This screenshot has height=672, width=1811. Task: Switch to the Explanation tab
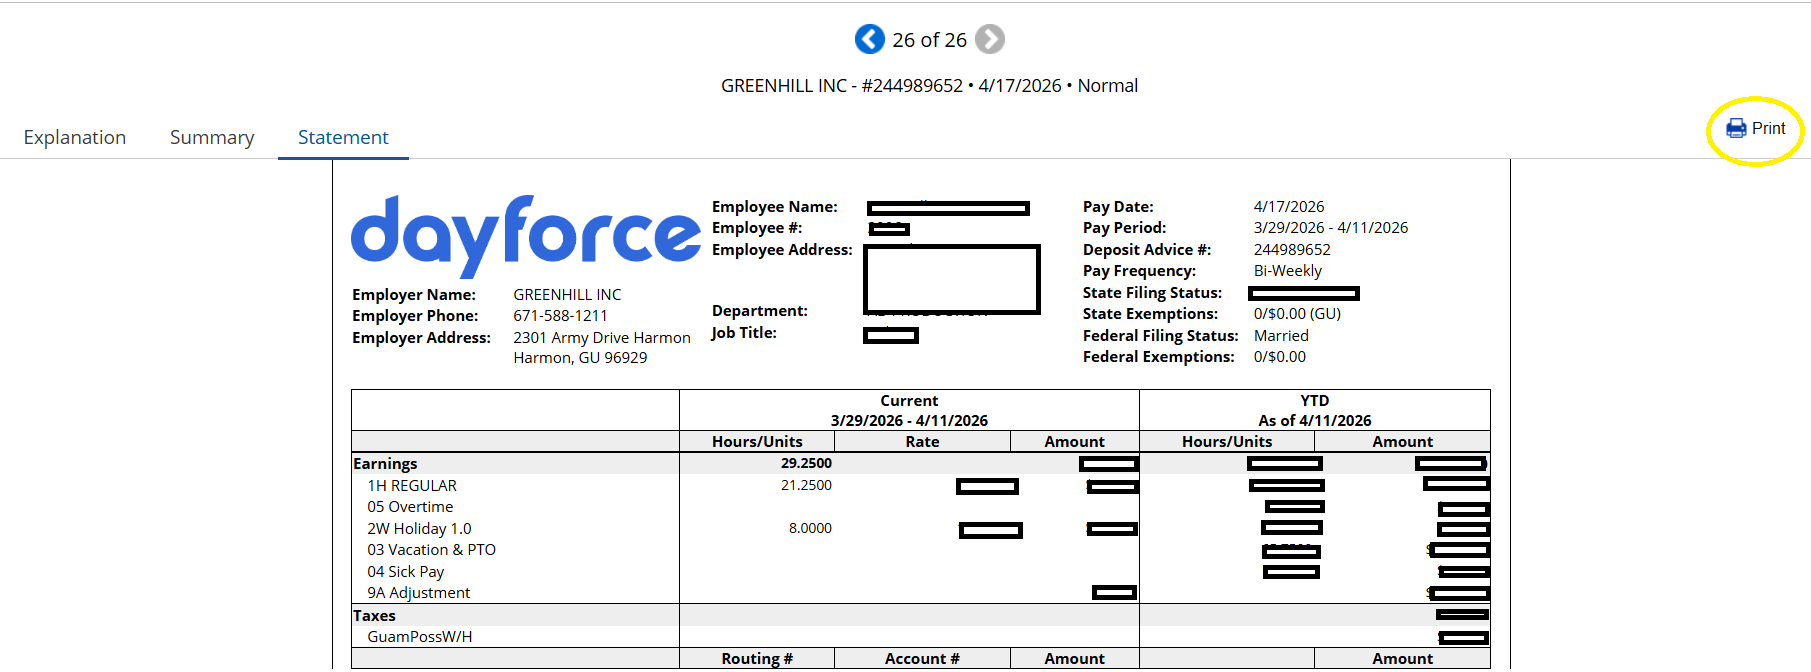[75, 137]
